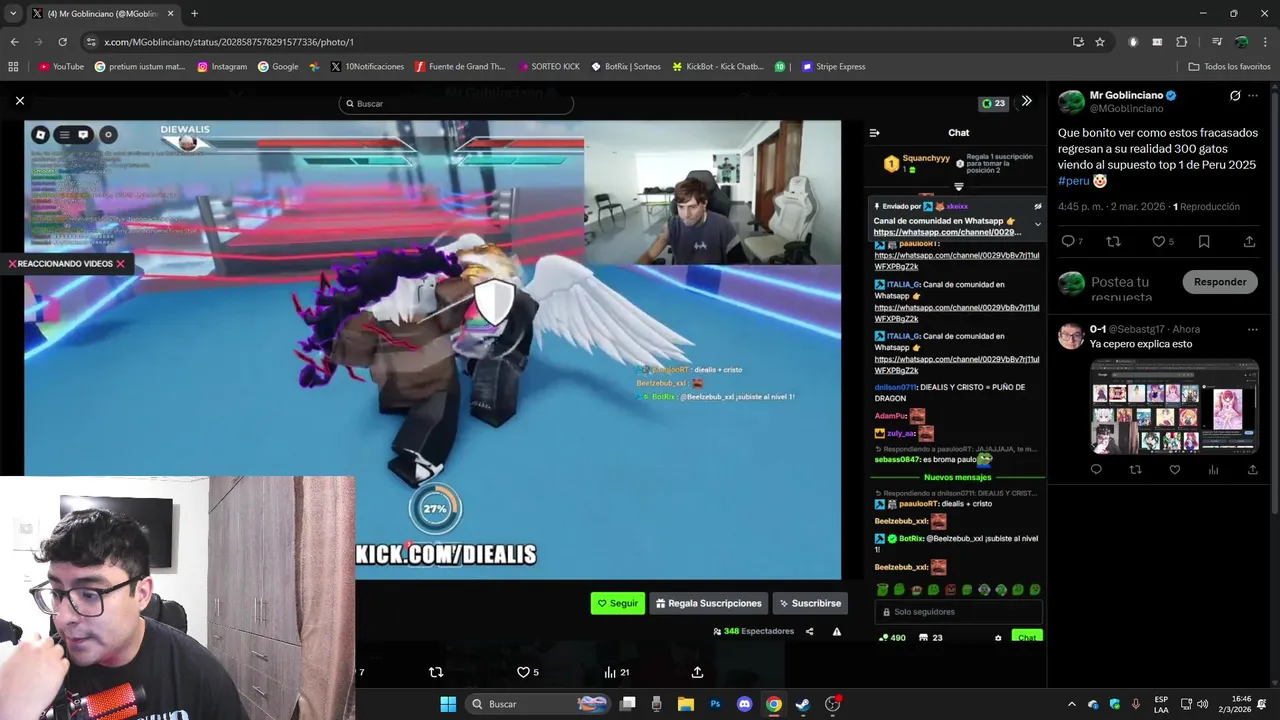This screenshot has width=1280, height=720.
Task: Report the stream using warning triangle icon
Action: [x=837, y=631]
